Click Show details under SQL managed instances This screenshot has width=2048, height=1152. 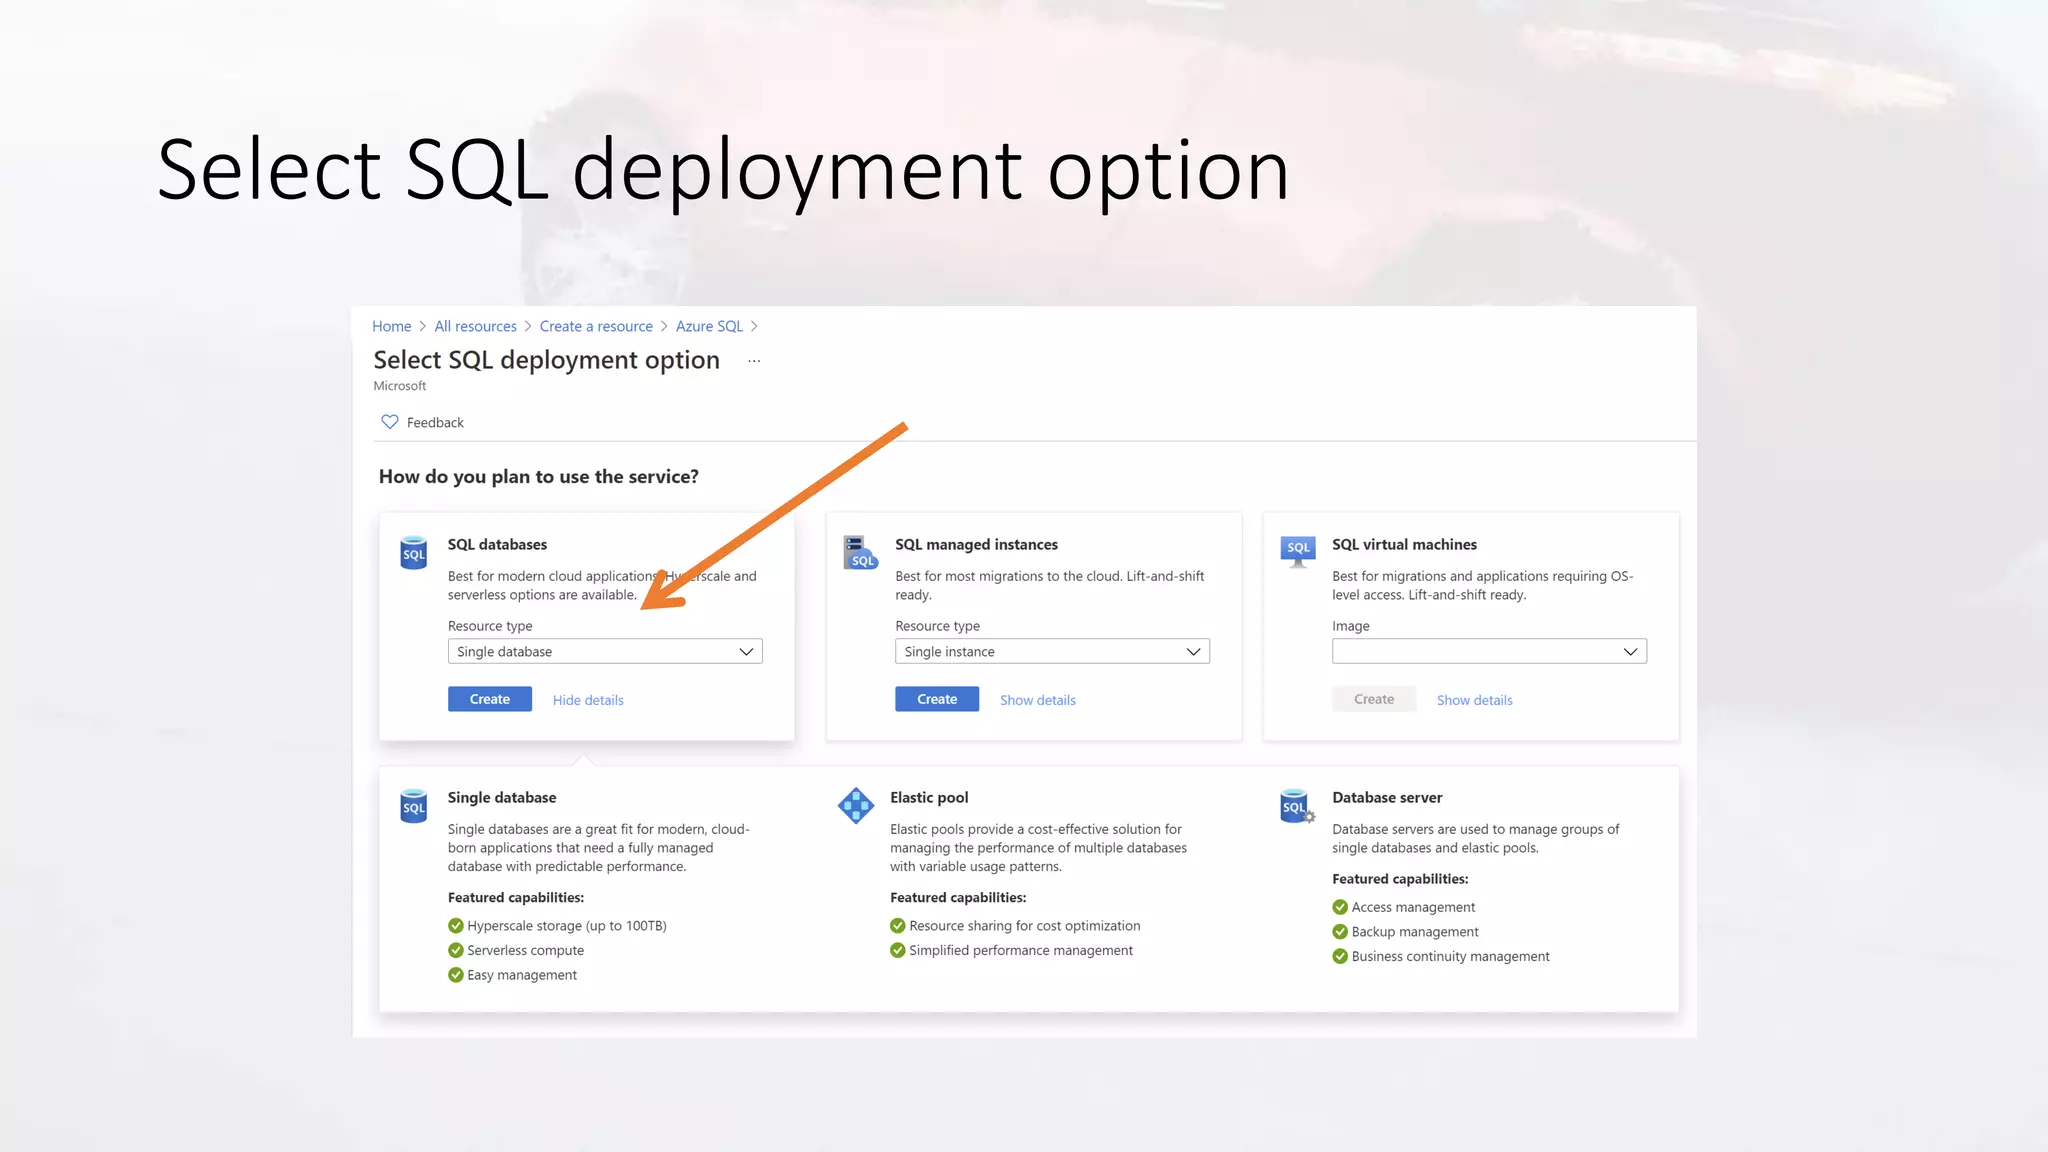pos(1038,700)
